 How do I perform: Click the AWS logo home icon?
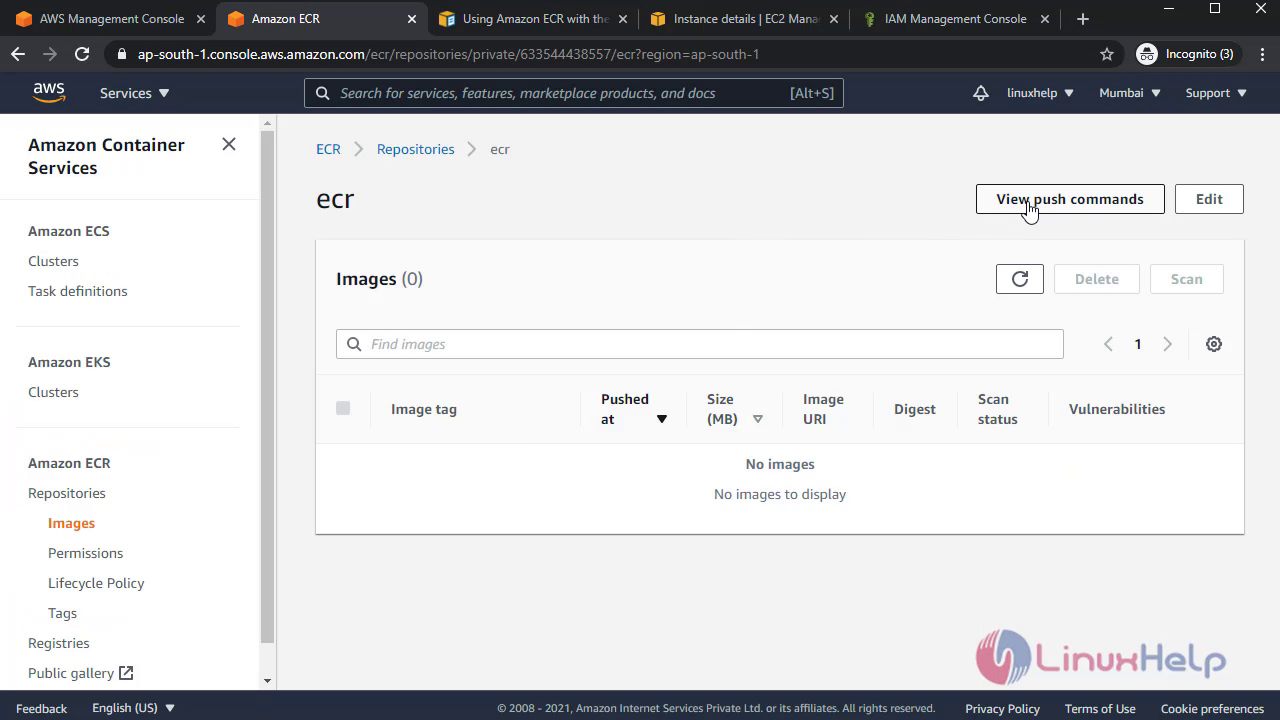click(x=49, y=92)
